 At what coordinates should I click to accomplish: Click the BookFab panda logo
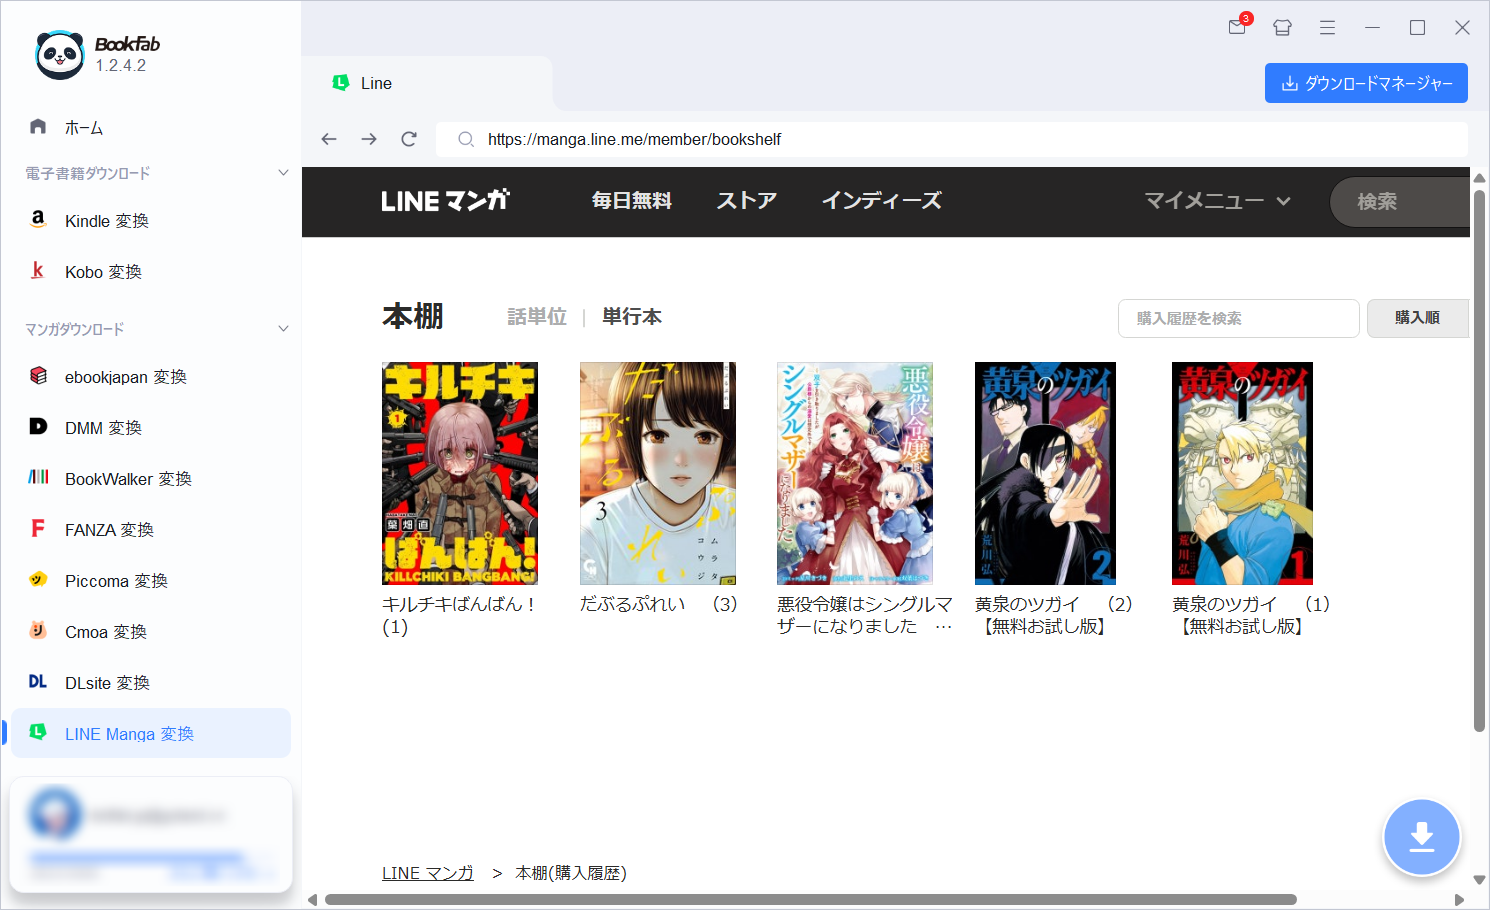[x=59, y=55]
